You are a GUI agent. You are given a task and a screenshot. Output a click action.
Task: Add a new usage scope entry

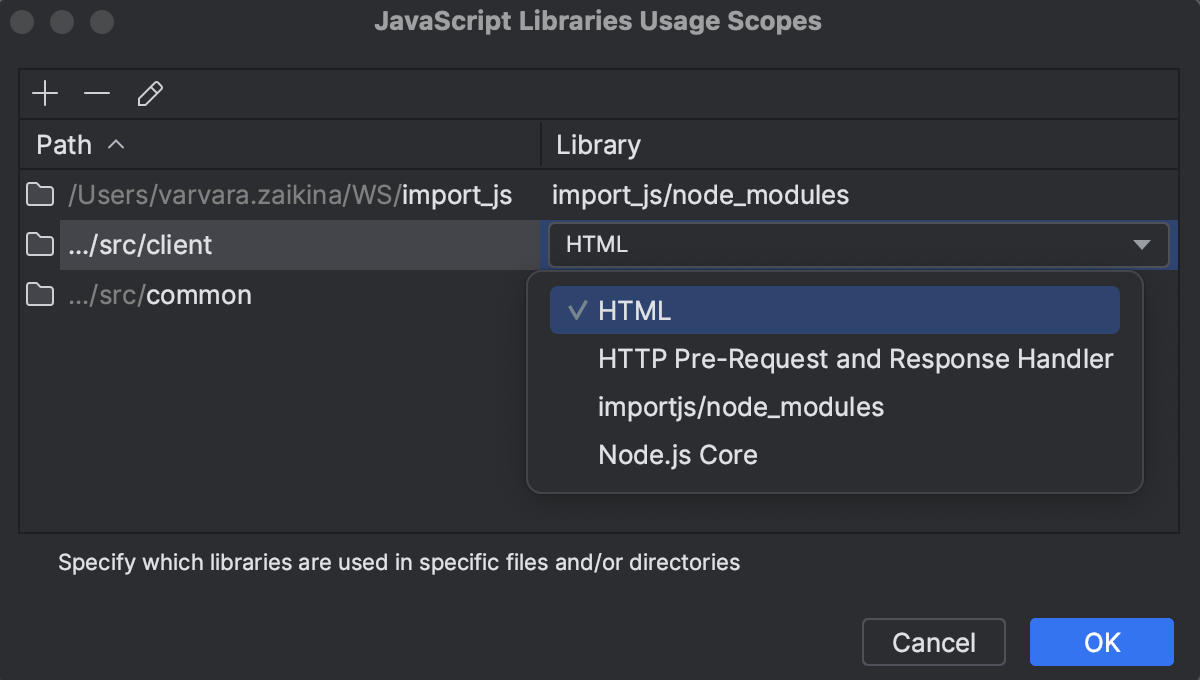(44, 93)
